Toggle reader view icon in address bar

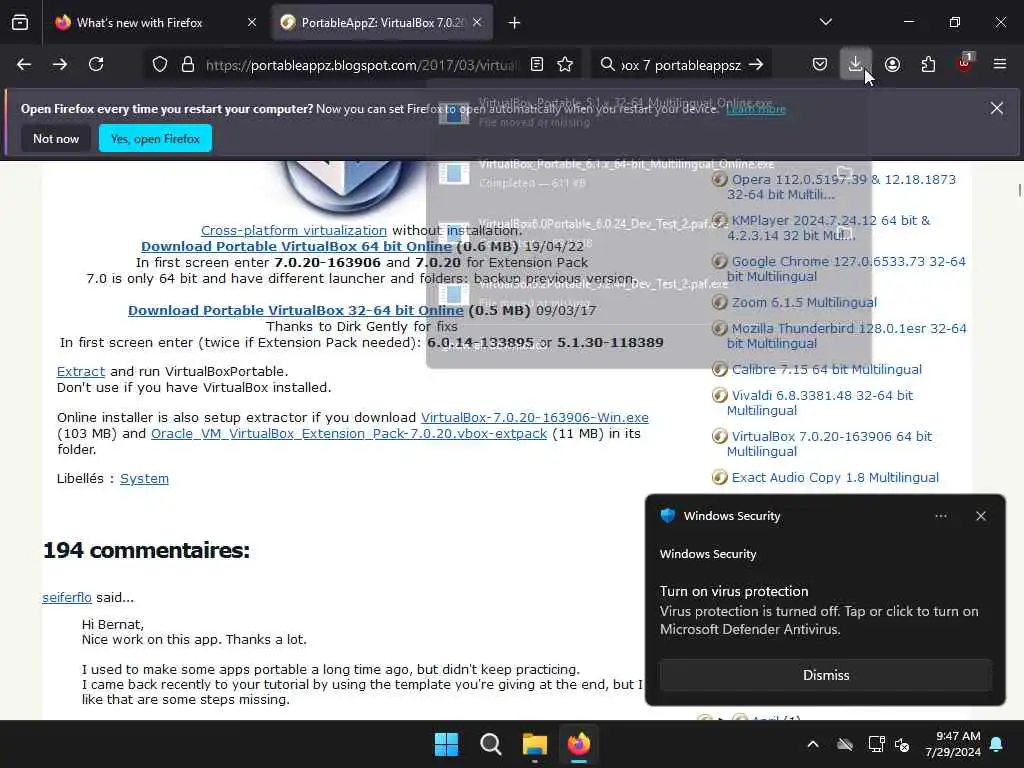tap(537, 65)
